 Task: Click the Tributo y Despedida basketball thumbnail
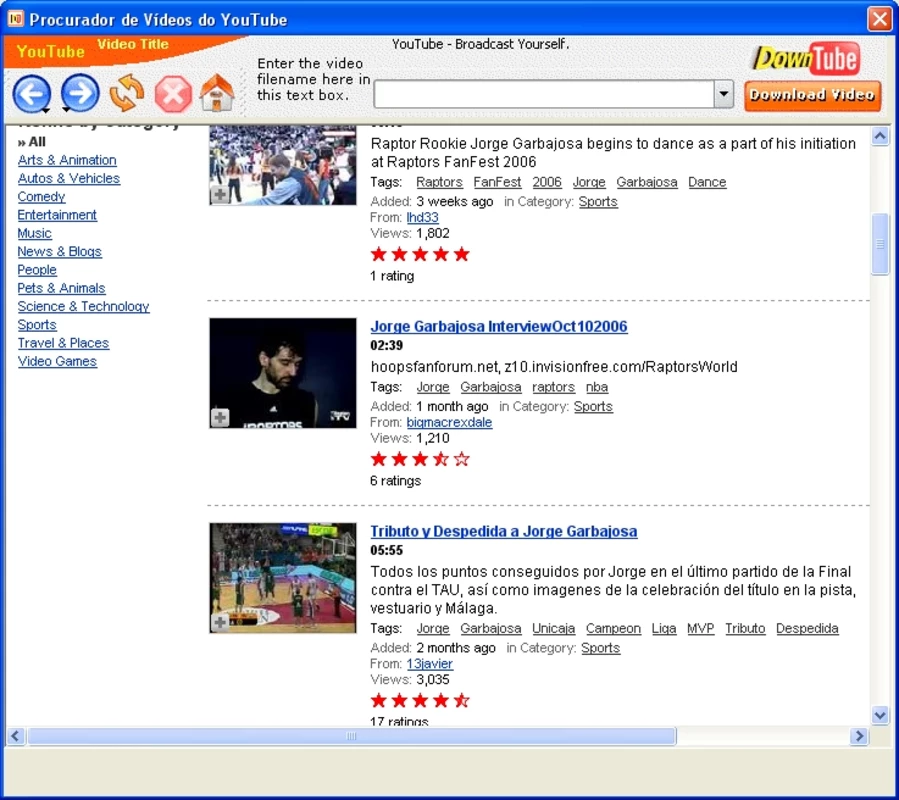pyautogui.click(x=283, y=577)
